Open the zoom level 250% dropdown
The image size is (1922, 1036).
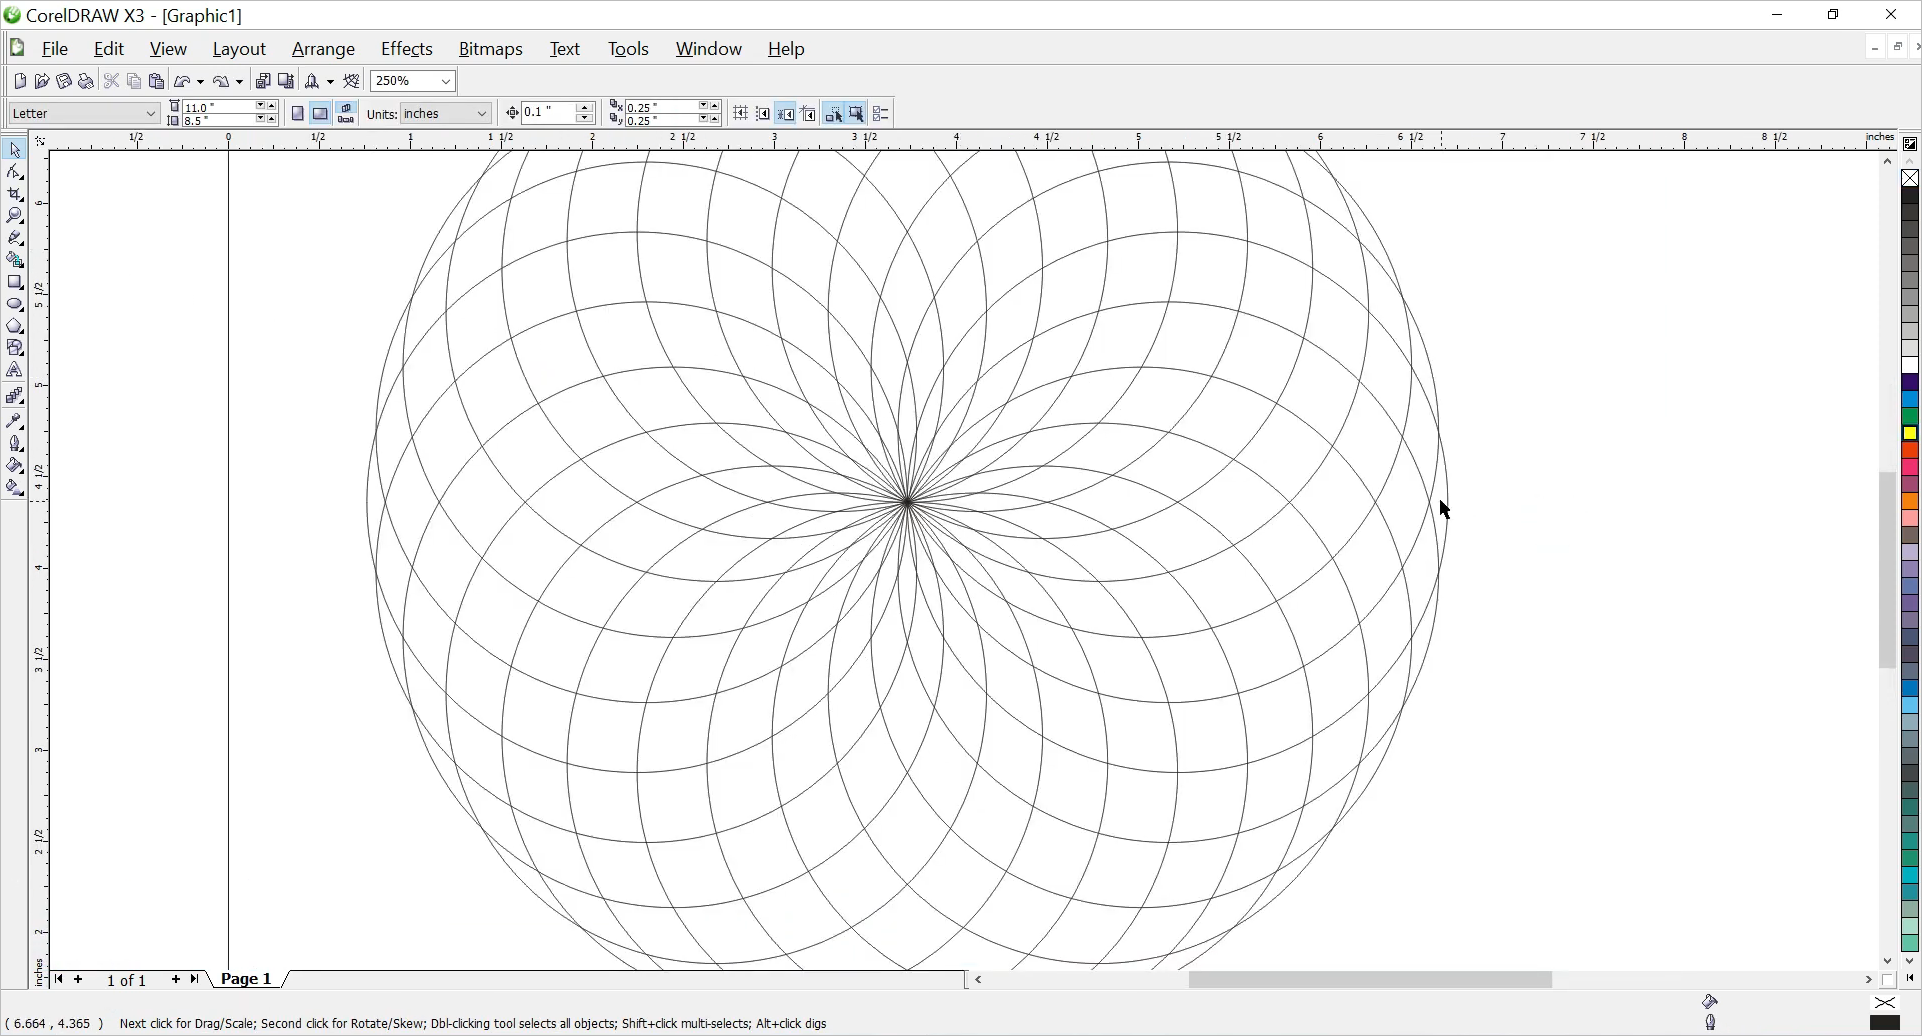(x=446, y=82)
